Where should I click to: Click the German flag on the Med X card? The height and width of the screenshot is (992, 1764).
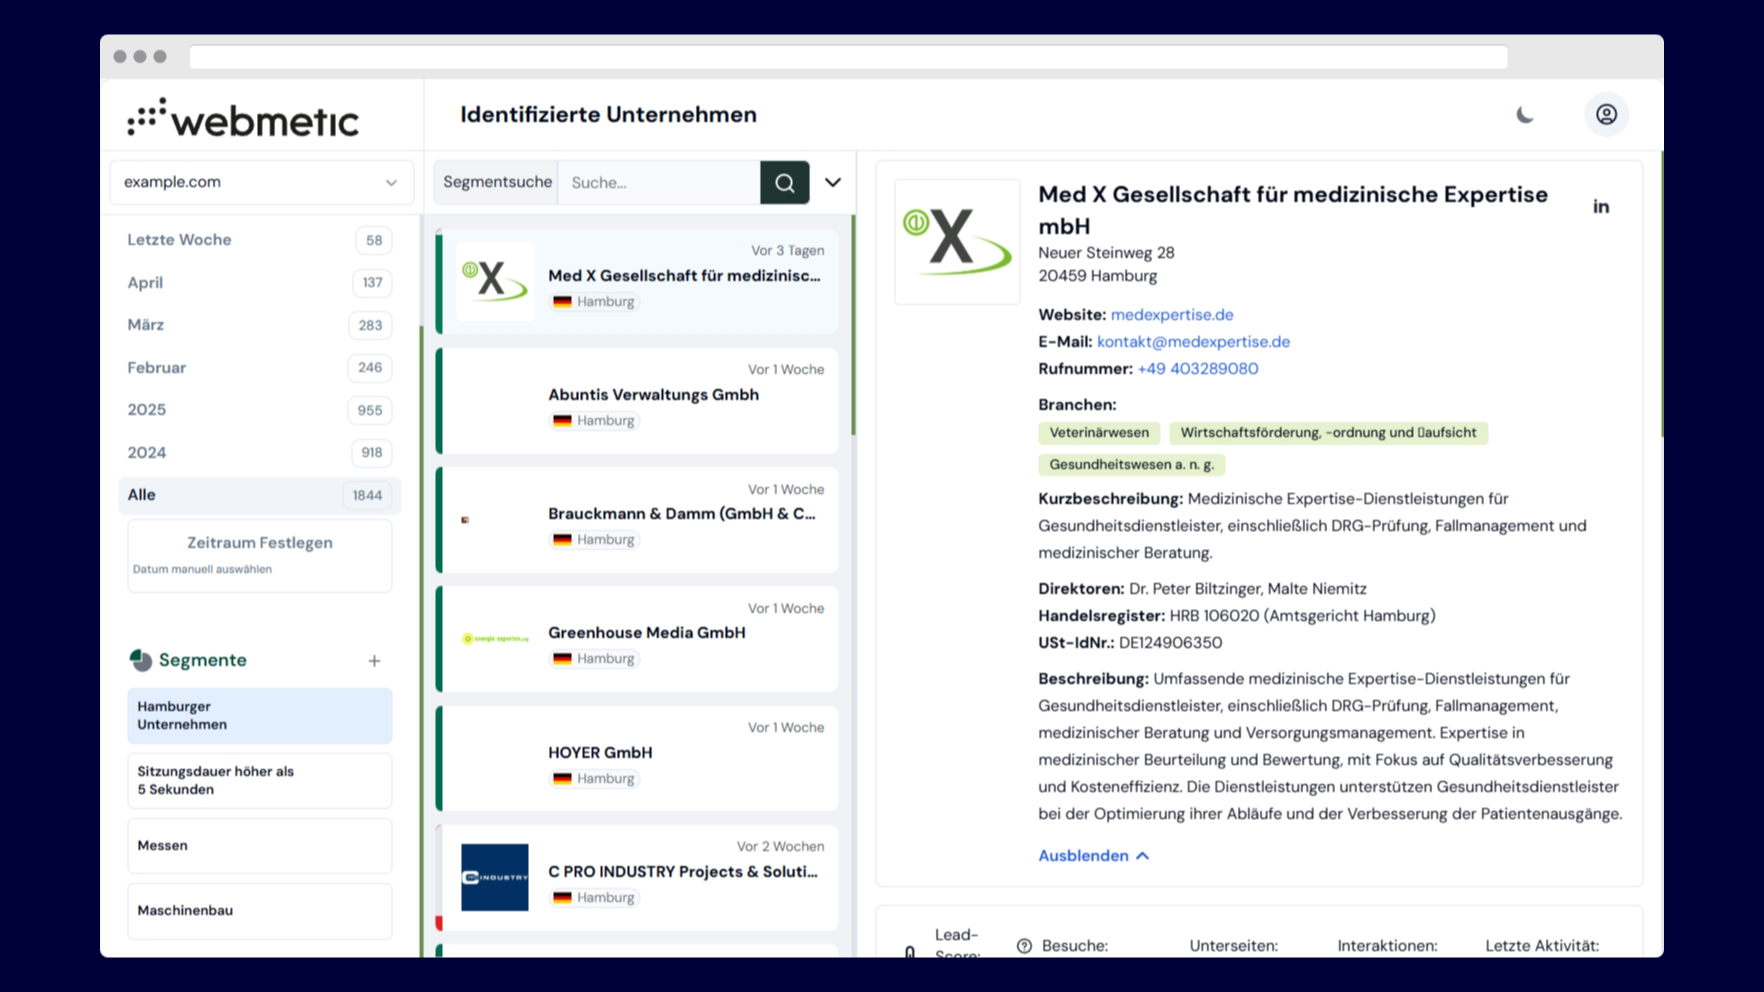coord(565,301)
